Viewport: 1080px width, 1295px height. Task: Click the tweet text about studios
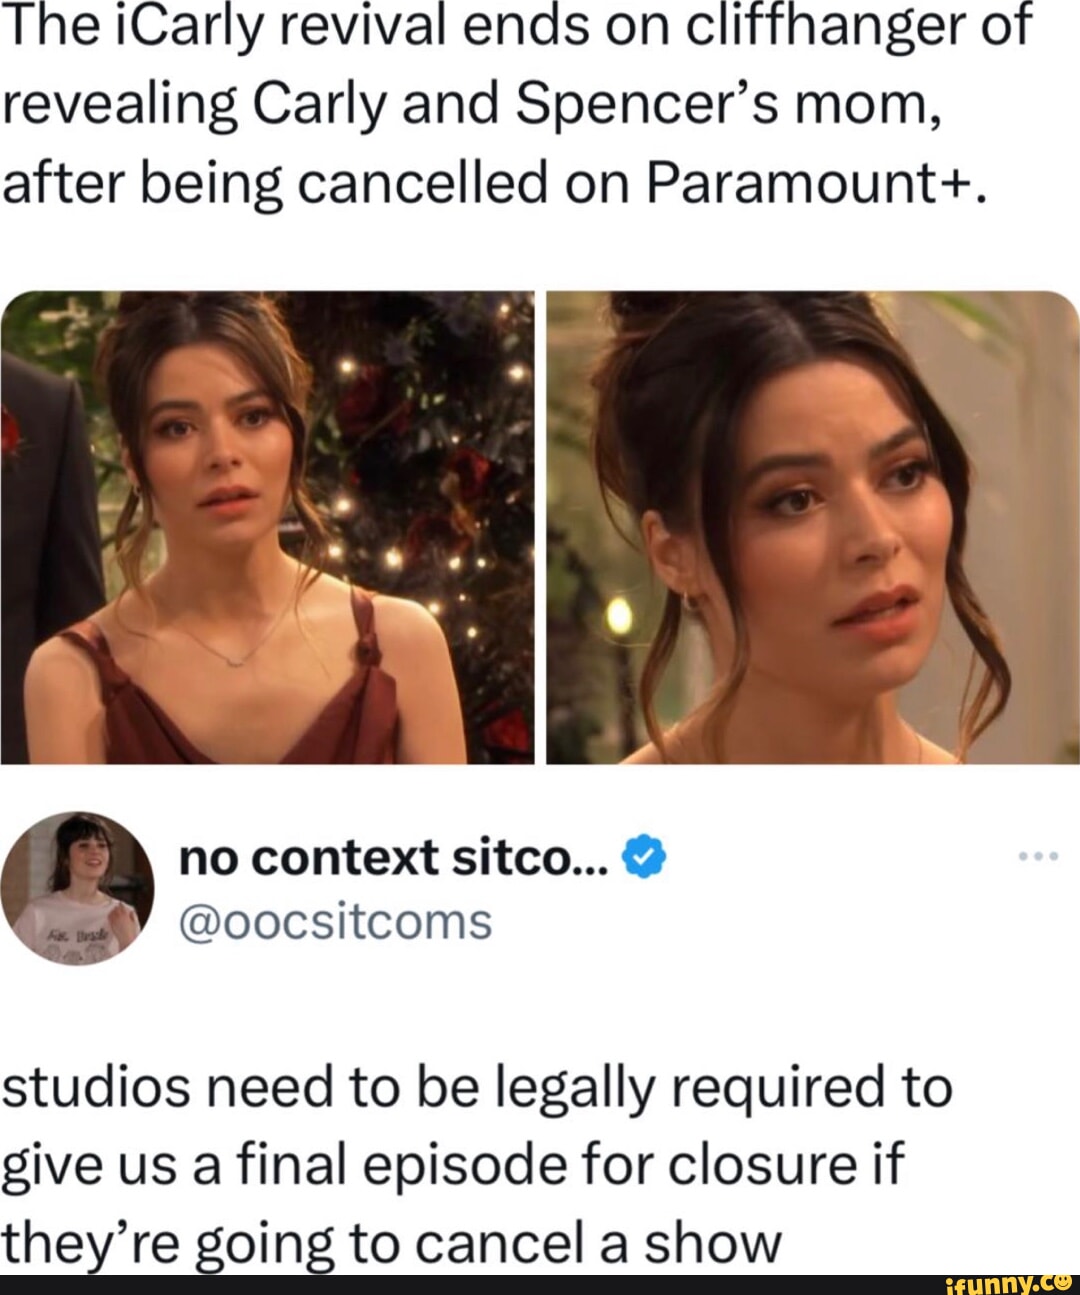[477, 1165]
